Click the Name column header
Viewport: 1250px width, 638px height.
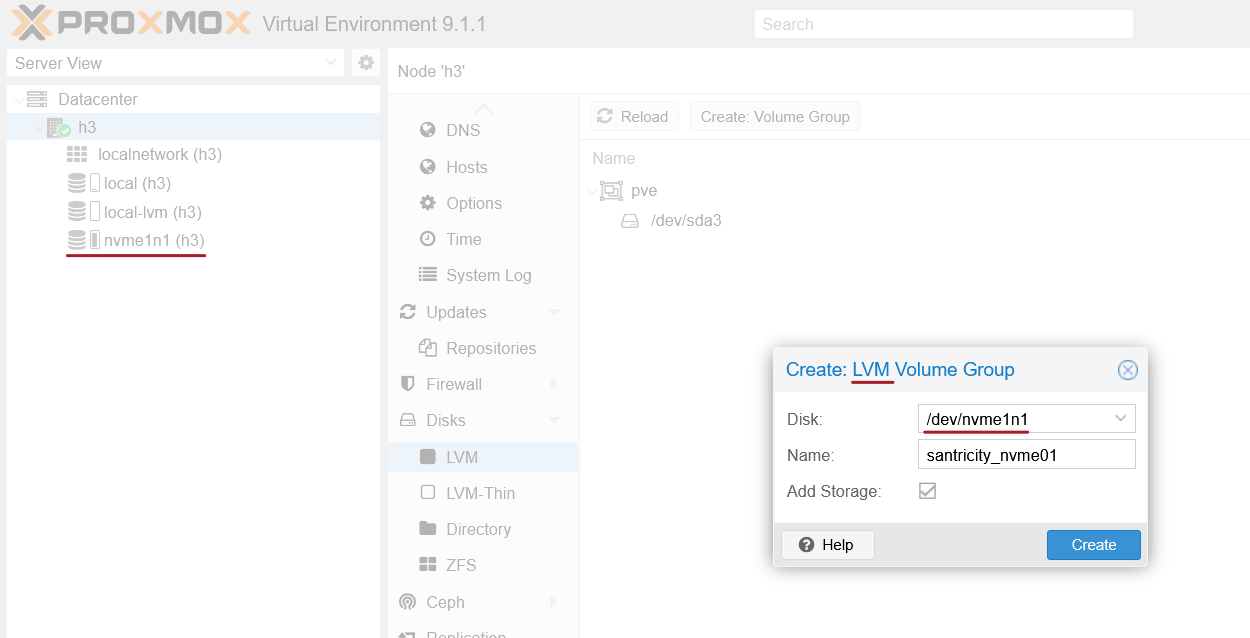tap(613, 158)
